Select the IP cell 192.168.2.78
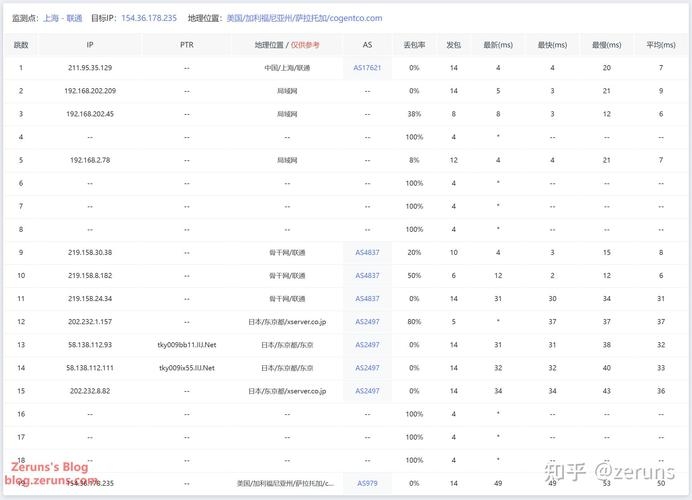The height and width of the screenshot is (500, 692). [90, 160]
